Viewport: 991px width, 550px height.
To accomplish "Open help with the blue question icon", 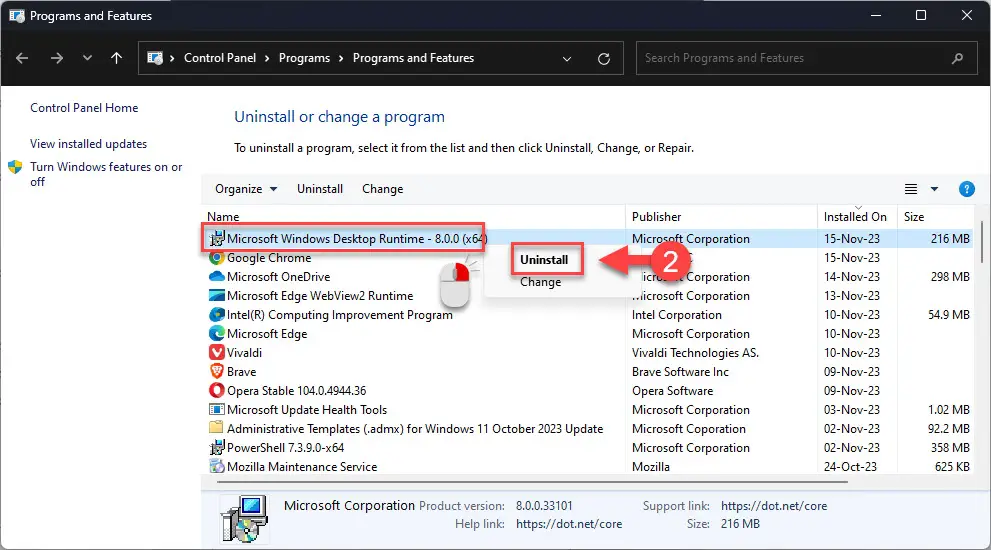I will pyautogui.click(x=966, y=189).
